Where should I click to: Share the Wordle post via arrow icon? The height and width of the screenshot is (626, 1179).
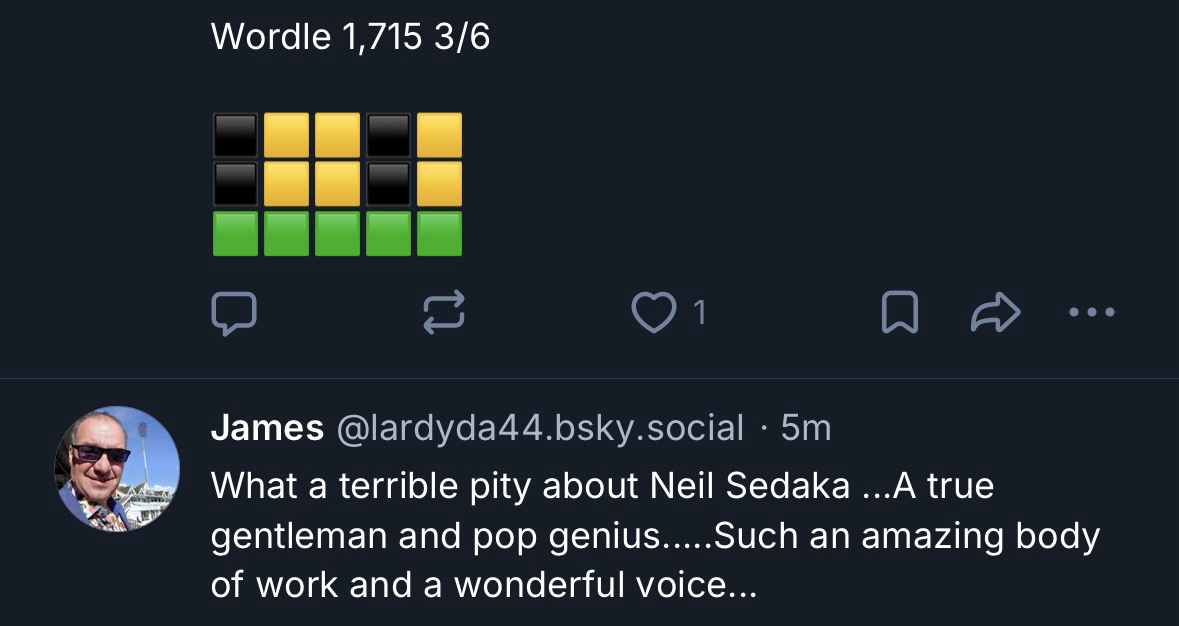pyautogui.click(x=994, y=313)
